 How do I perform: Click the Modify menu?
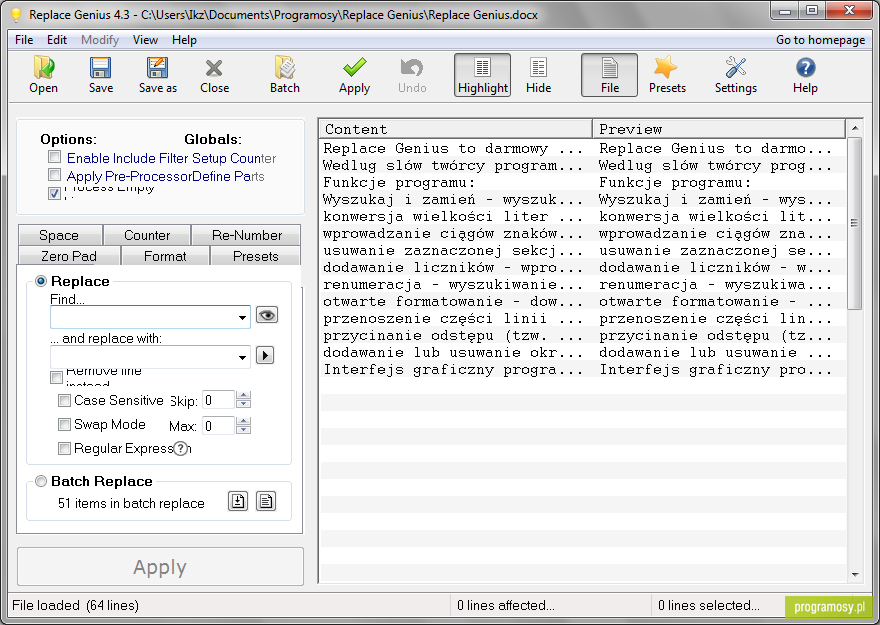pos(100,40)
